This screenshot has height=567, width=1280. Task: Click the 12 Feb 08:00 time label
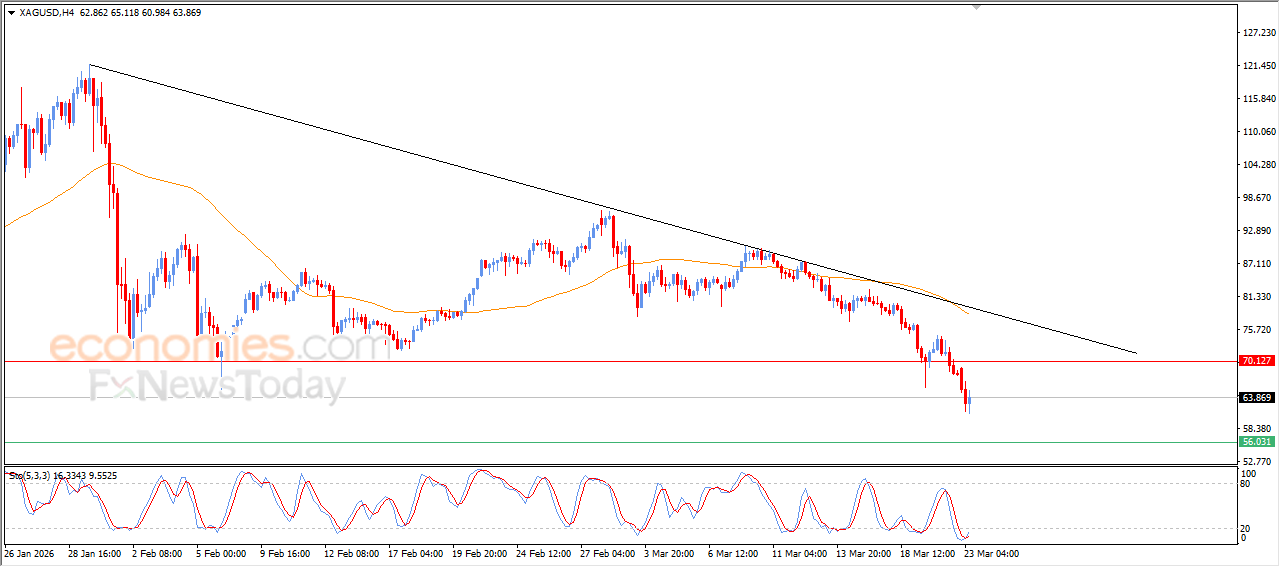[351, 553]
